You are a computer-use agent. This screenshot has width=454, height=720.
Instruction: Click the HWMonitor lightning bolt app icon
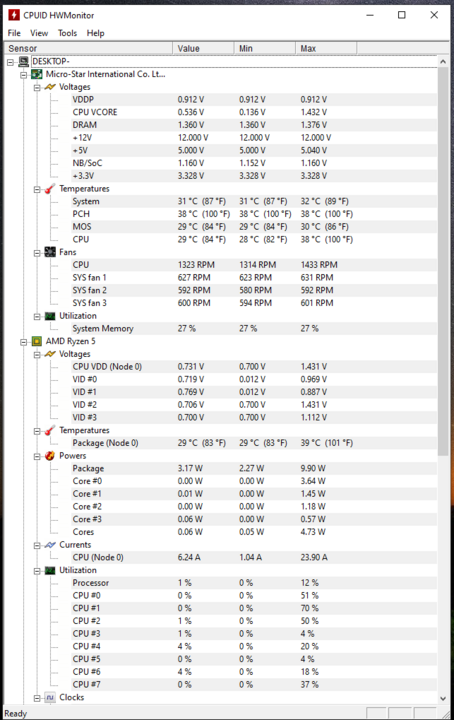tap(14, 15)
